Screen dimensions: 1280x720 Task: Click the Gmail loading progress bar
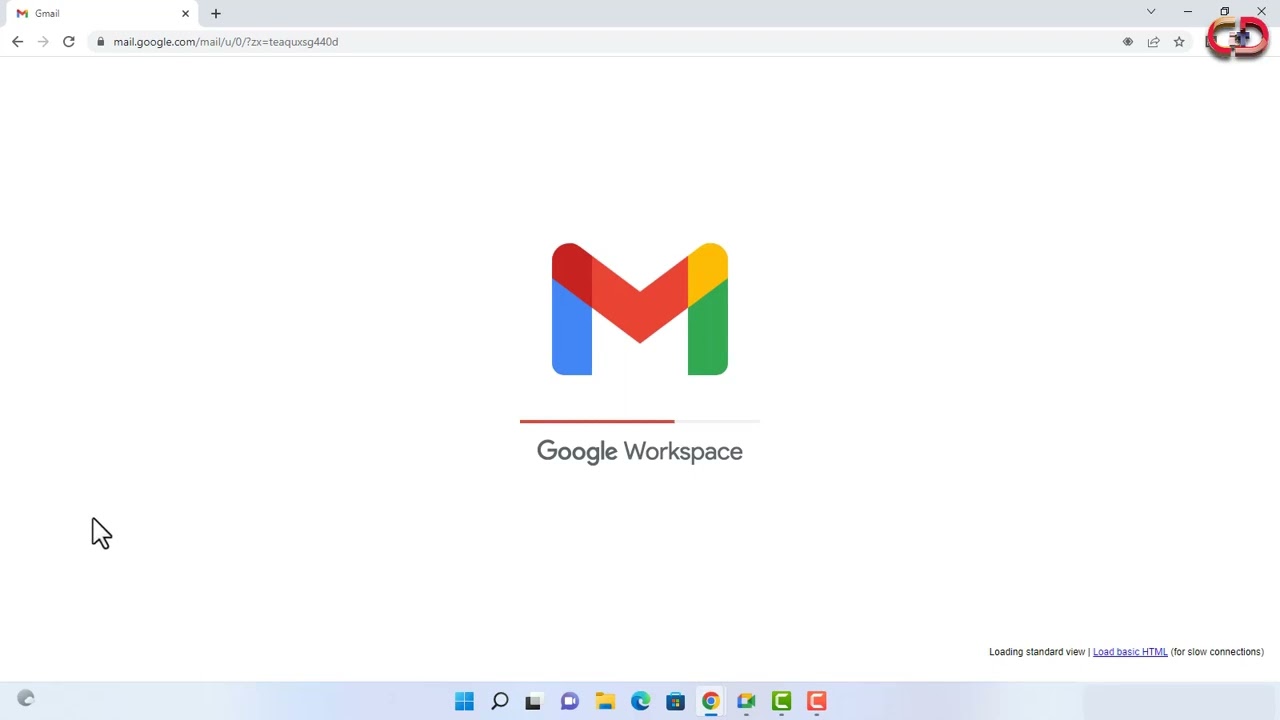pos(640,422)
